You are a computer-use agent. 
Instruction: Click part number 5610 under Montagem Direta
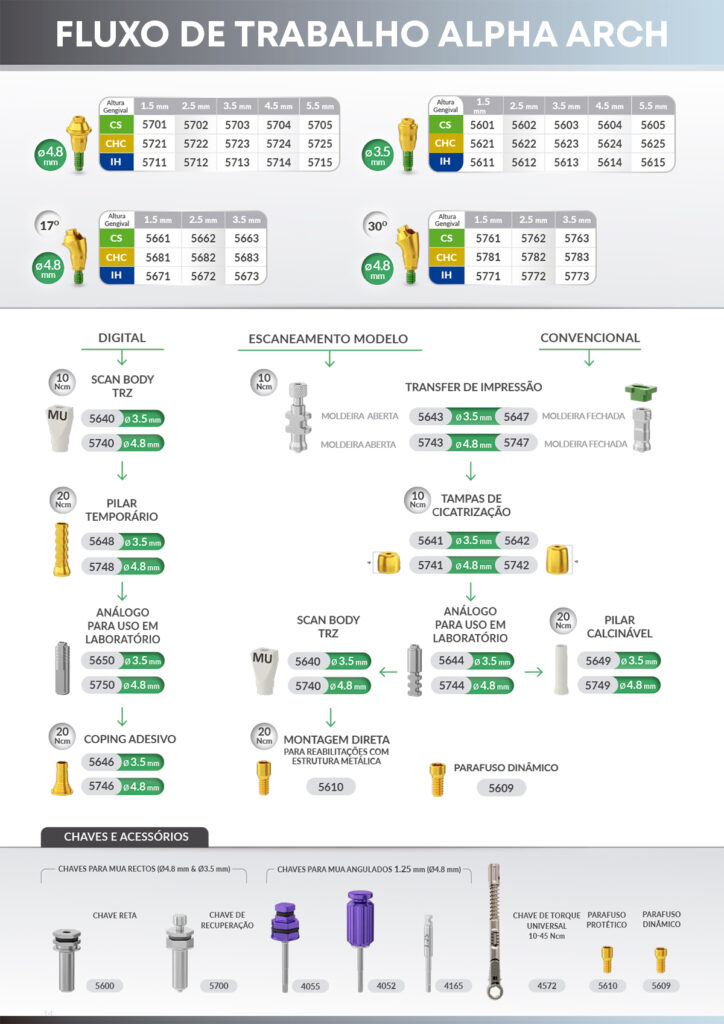[330, 787]
